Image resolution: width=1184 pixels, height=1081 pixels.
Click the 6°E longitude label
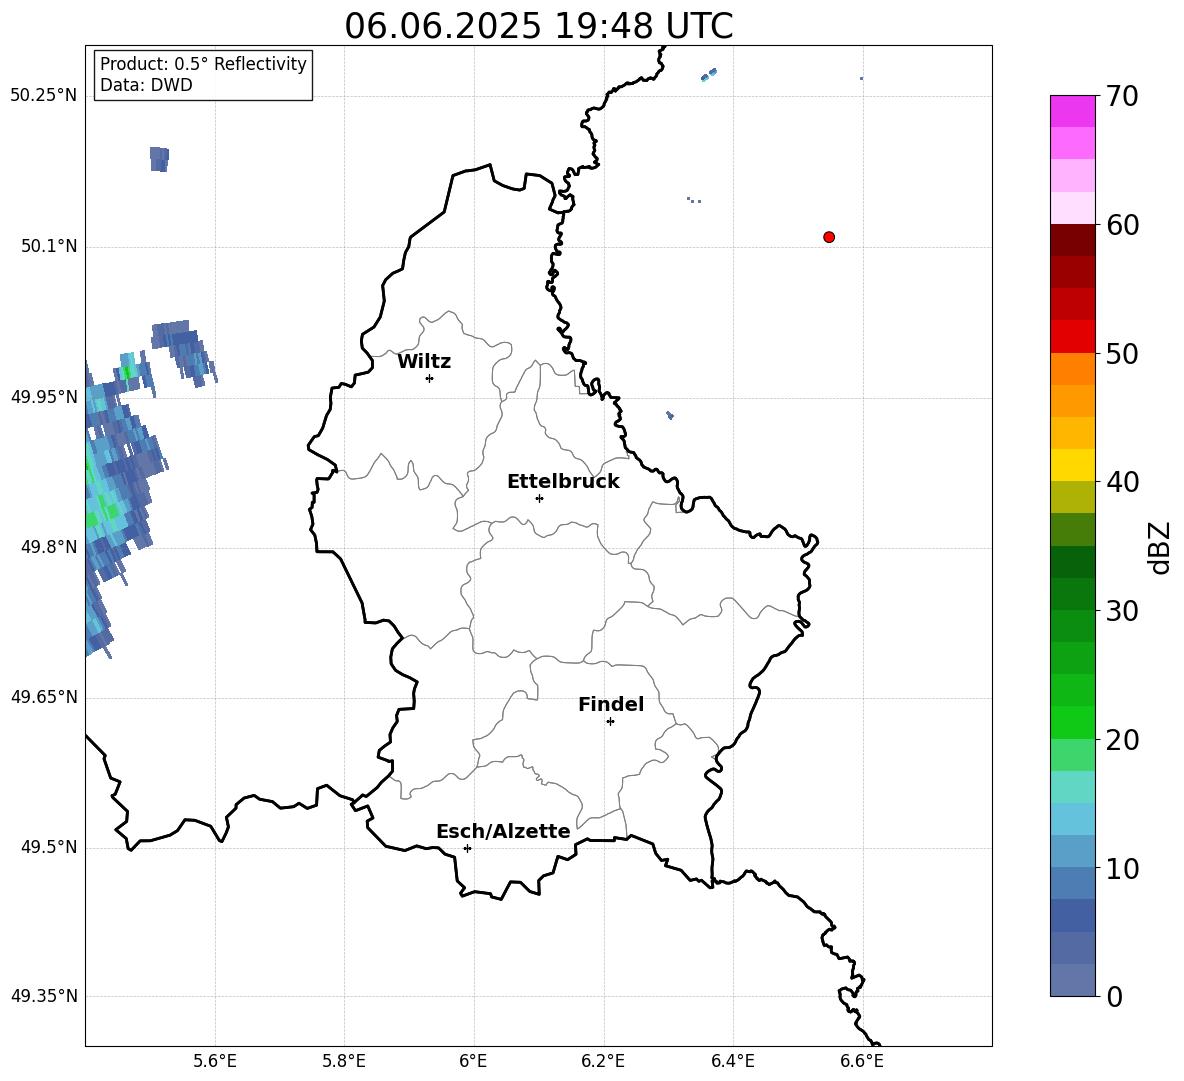coord(473,1061)
